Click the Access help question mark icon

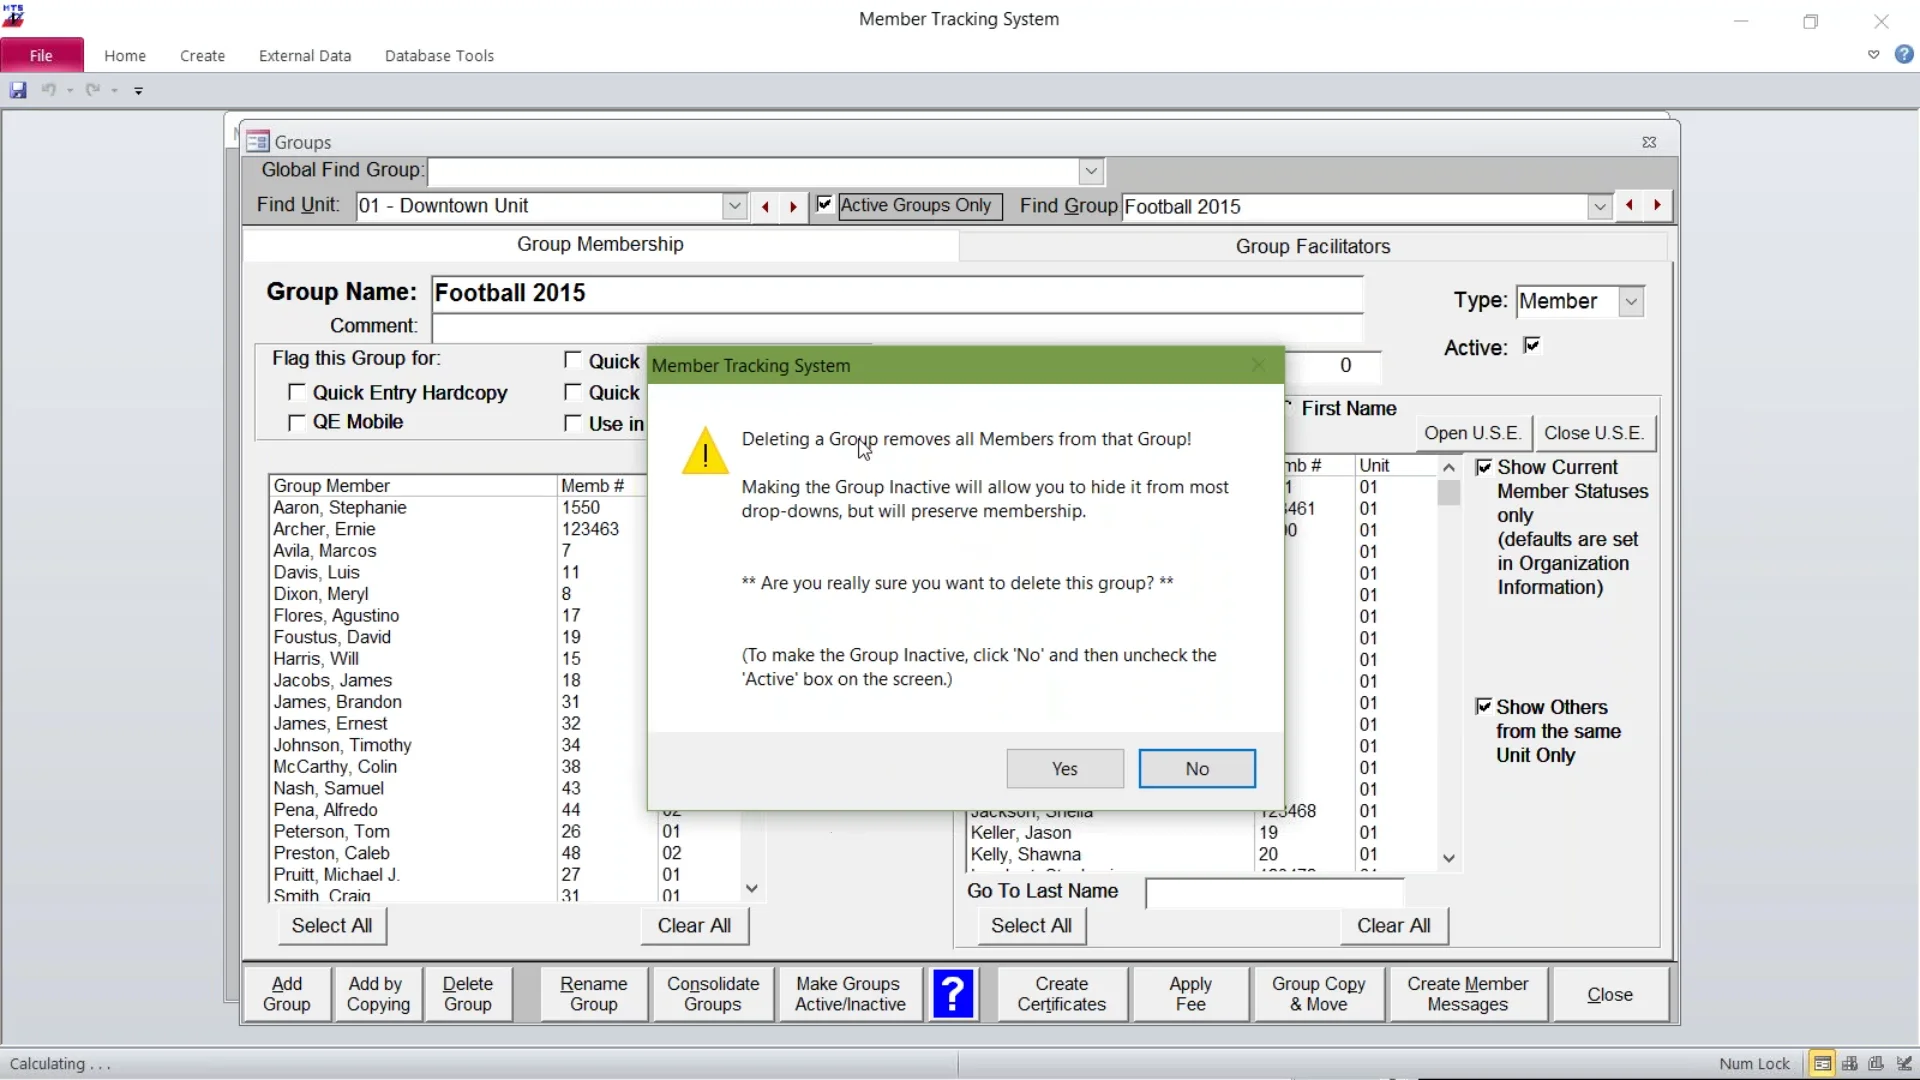(1904, 55)
